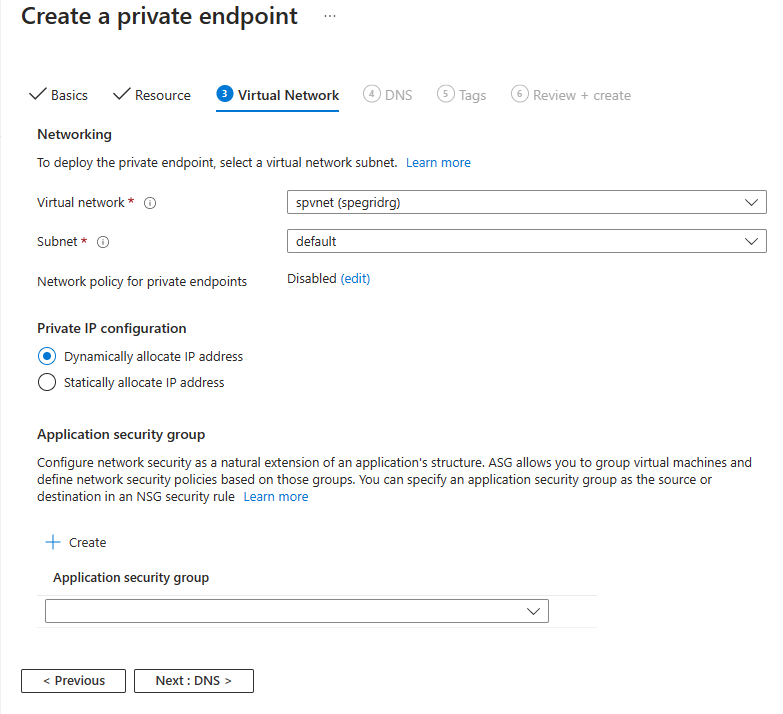Open Learn more link under Networking
The width and height of the screenshot is (783, 714).
pyautogui.click(x=438, y=162)
